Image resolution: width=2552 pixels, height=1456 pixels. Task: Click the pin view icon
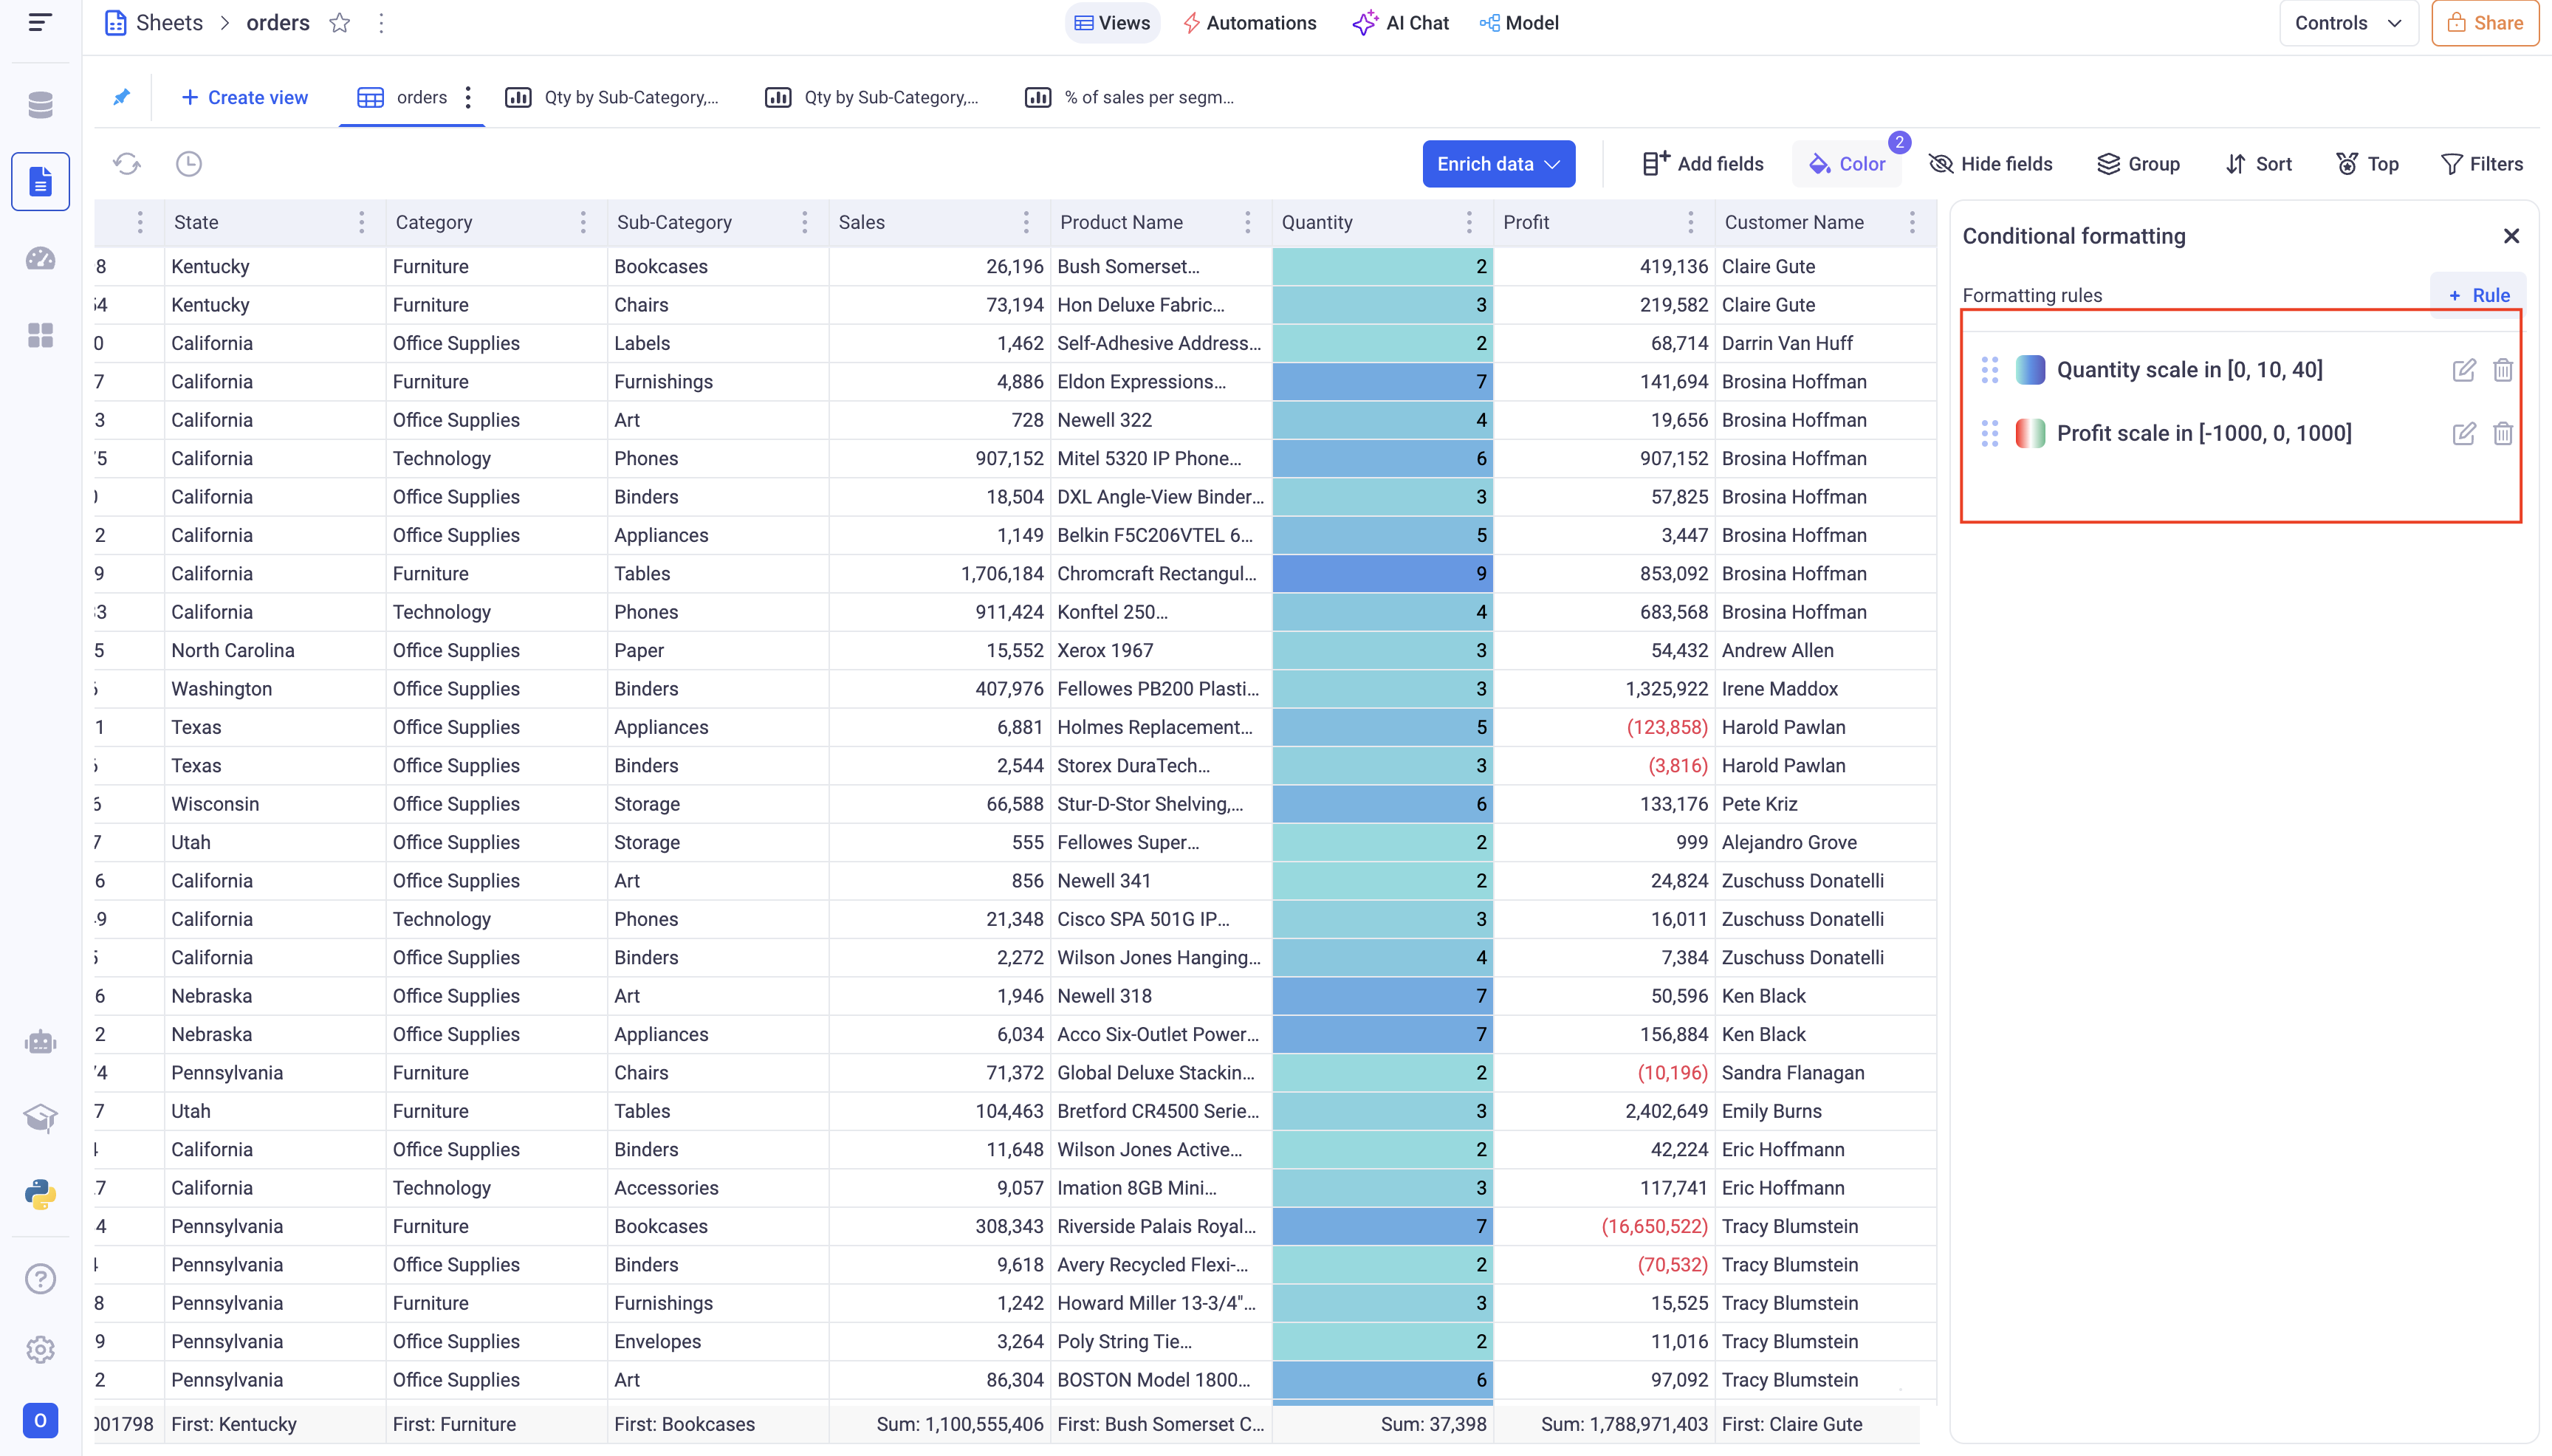click(122, 97)
